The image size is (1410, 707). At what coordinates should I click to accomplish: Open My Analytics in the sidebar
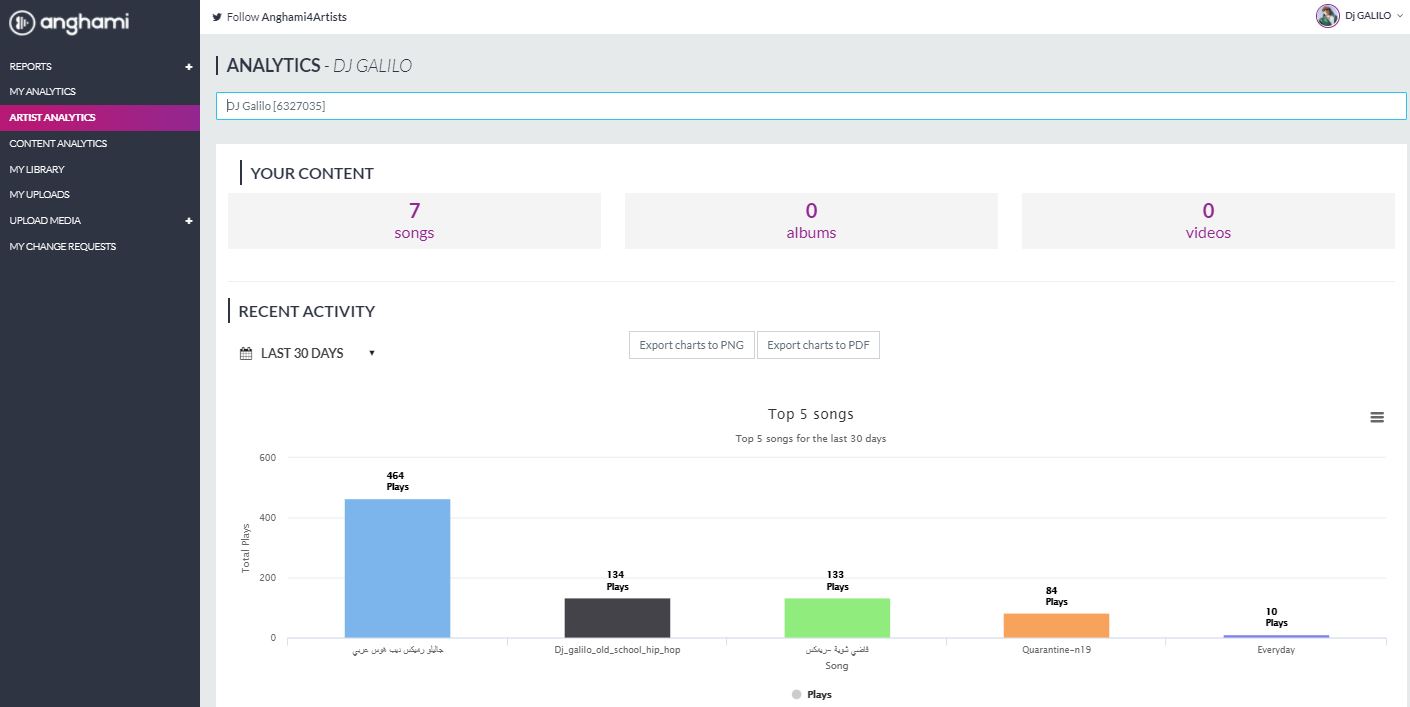(43, 92)
